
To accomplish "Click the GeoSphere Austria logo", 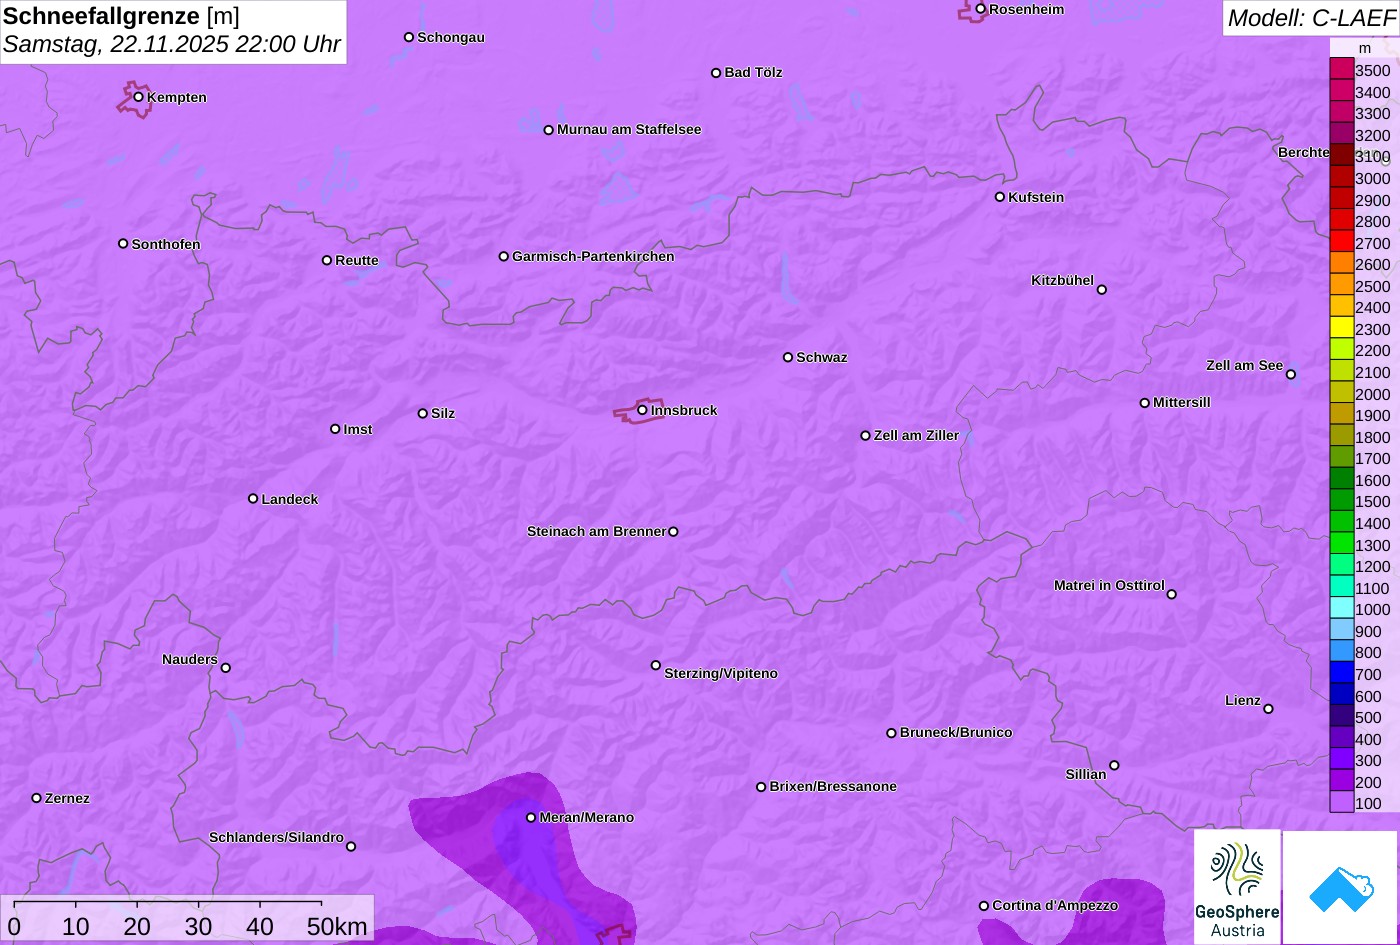I will coord(1237,887).
